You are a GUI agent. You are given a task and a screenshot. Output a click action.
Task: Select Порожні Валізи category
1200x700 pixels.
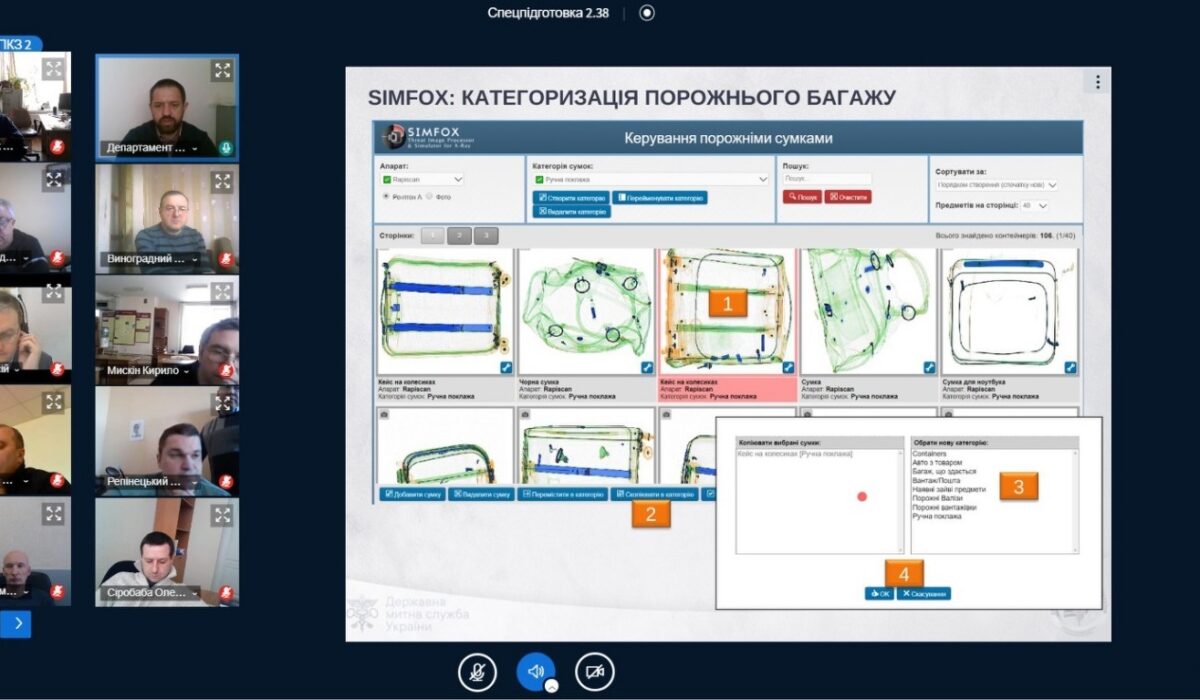tap(936, 498)
